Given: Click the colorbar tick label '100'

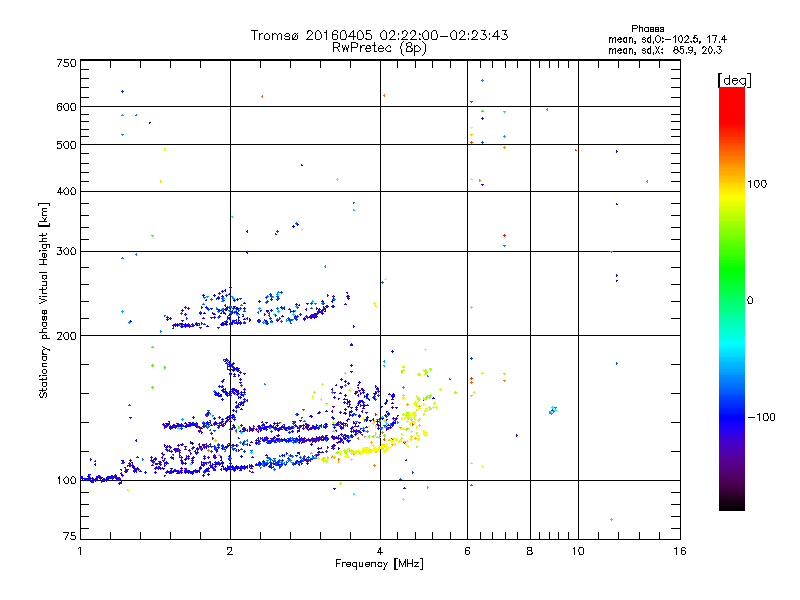Looking at the screenshot, I should (757, 184).
